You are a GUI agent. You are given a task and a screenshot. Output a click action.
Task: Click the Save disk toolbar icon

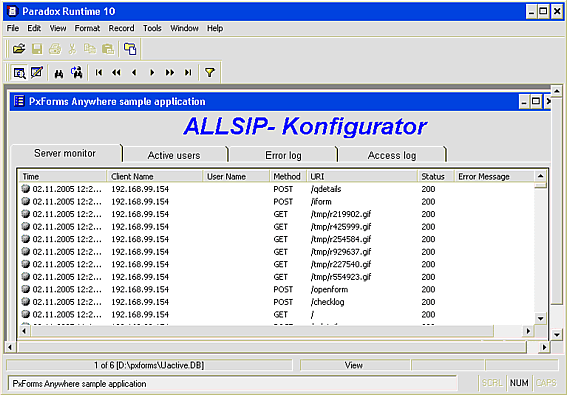[x=37, y=48]
